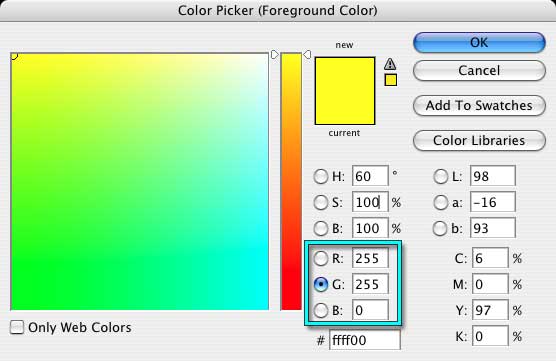Click the G value field showing 255
The image size is (556, 361).
coord(370,284)
